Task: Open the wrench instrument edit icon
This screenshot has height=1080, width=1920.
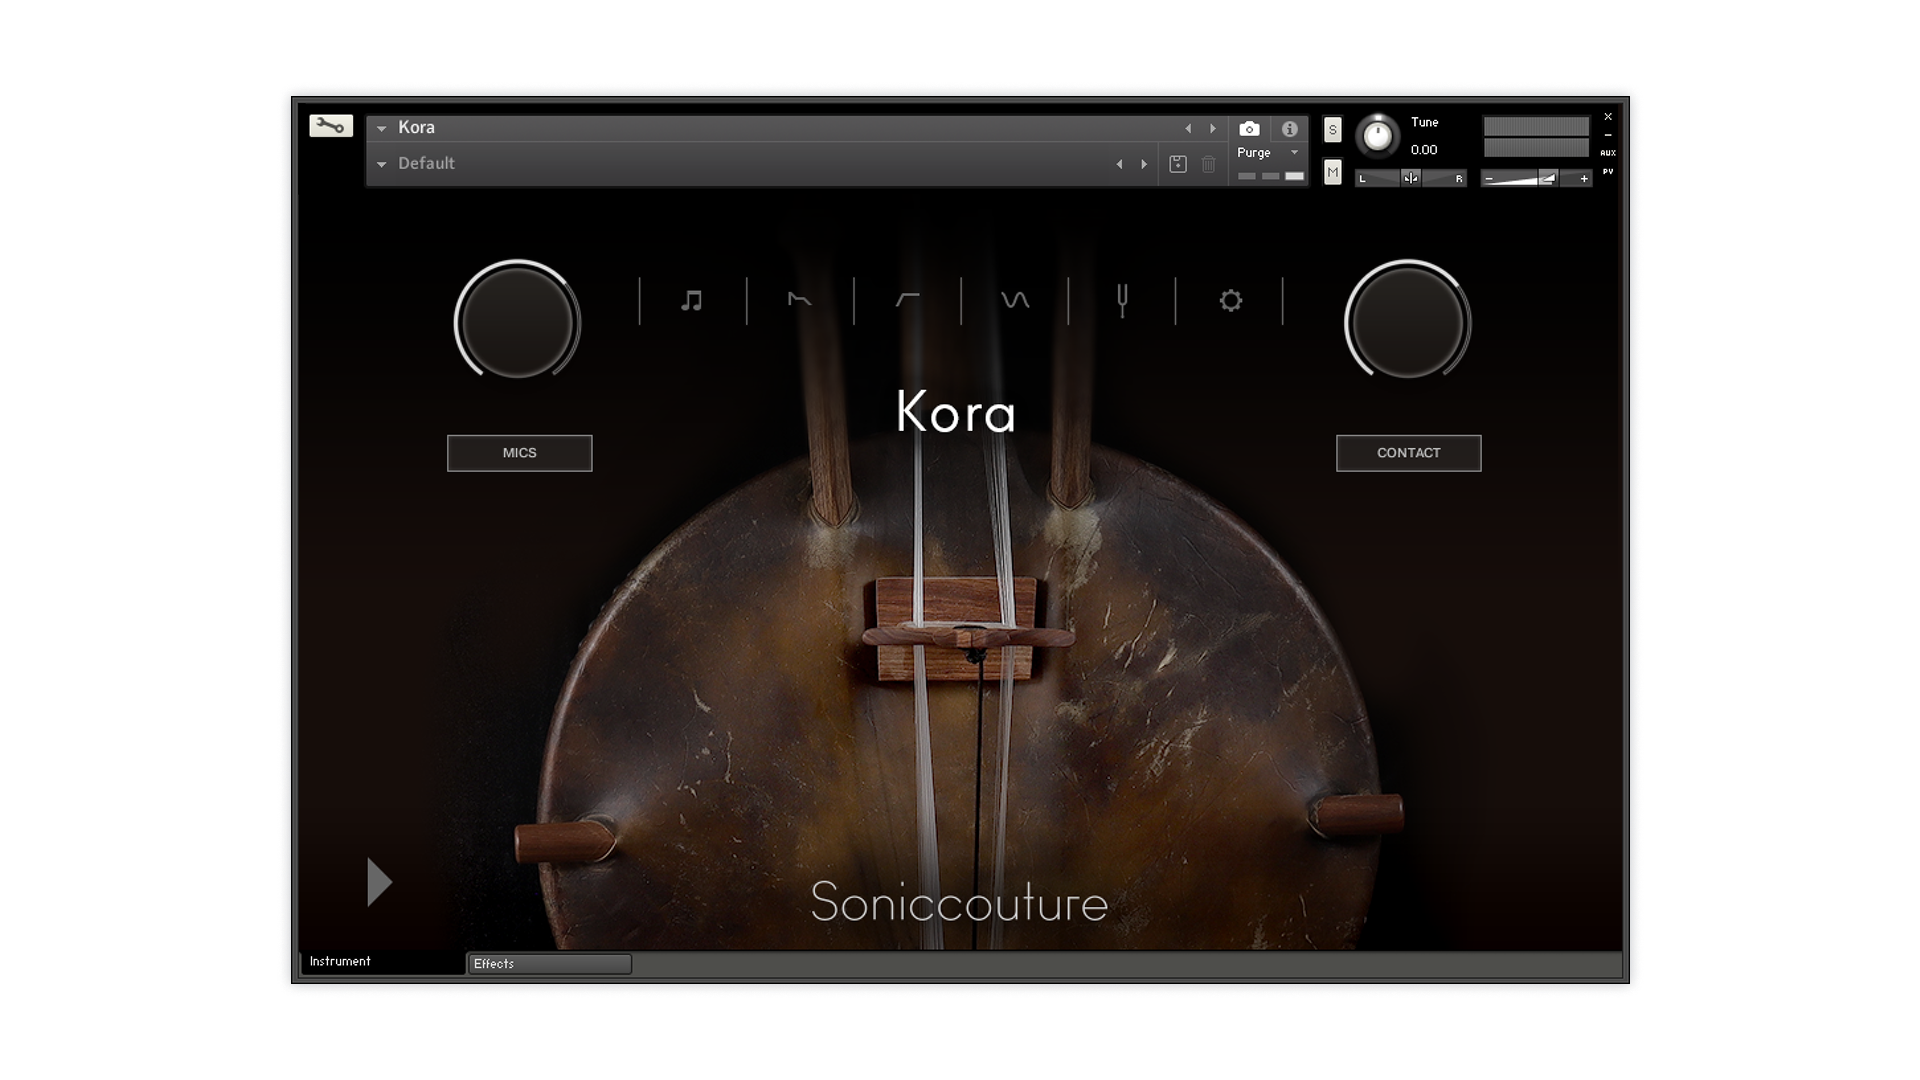Action: [331, 126]
